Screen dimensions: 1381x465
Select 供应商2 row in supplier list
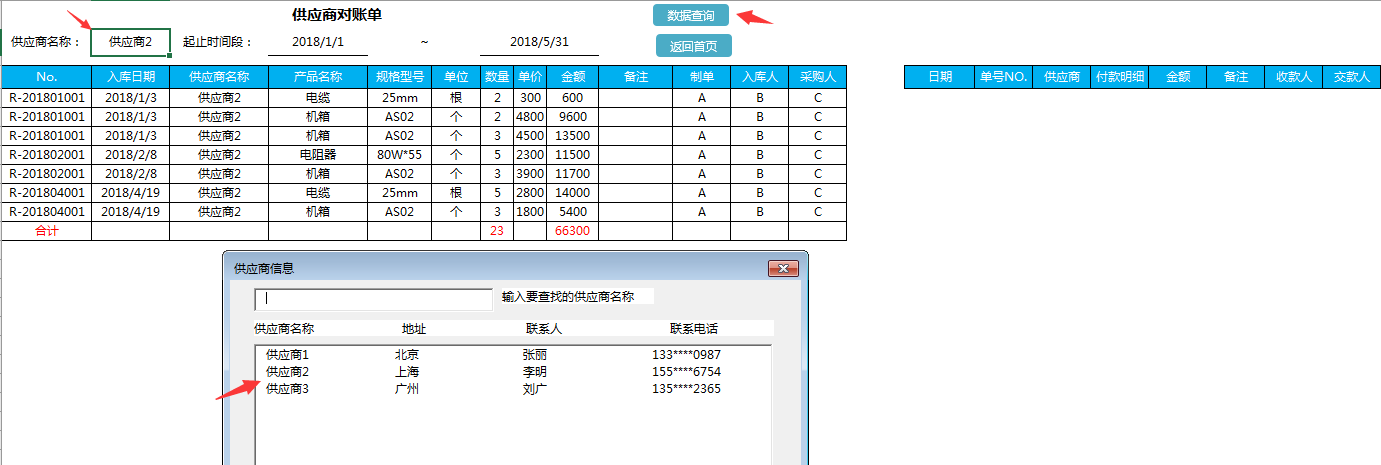pos(513,372)
